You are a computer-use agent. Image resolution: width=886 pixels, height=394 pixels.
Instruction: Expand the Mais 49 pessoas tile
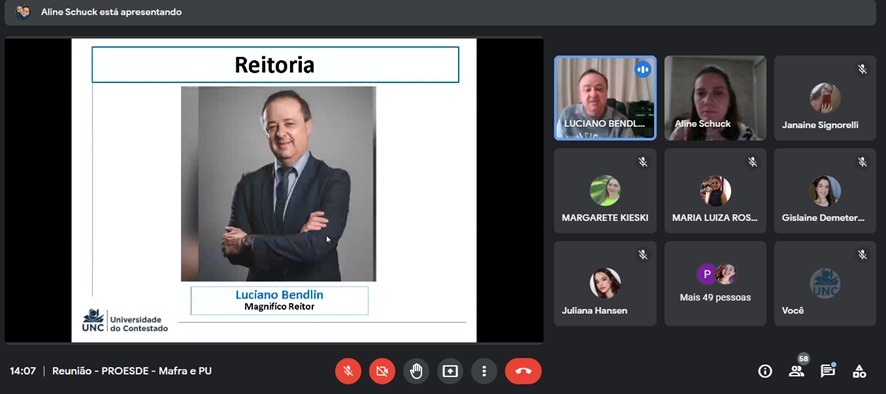coord(715,283)
